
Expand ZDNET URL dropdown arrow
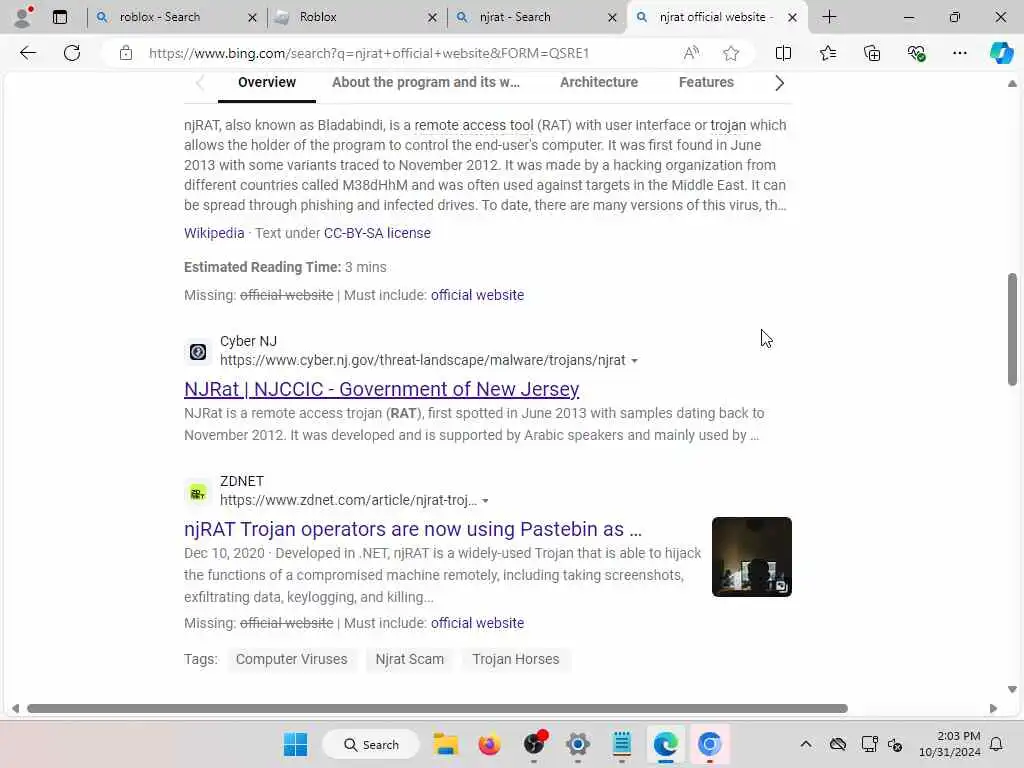[x=485, y=501]
